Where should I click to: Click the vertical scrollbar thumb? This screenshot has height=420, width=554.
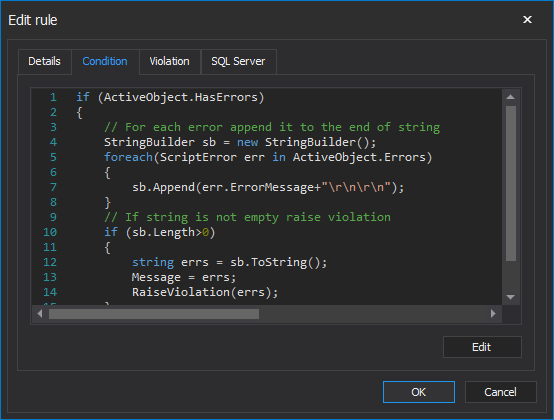[x=511, y=183]
